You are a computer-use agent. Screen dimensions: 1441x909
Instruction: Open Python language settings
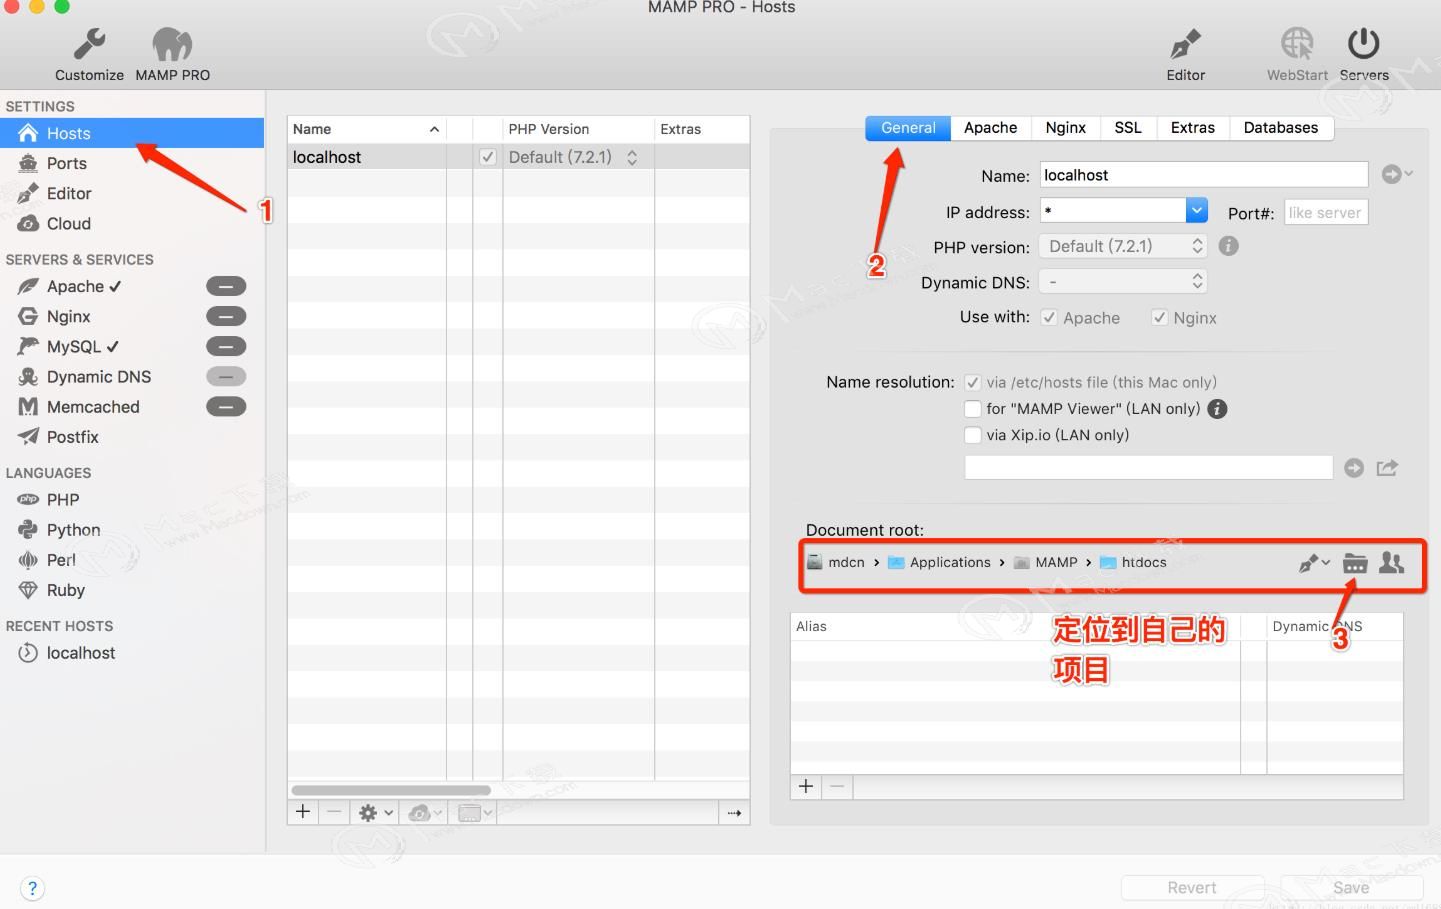point(73,529)
